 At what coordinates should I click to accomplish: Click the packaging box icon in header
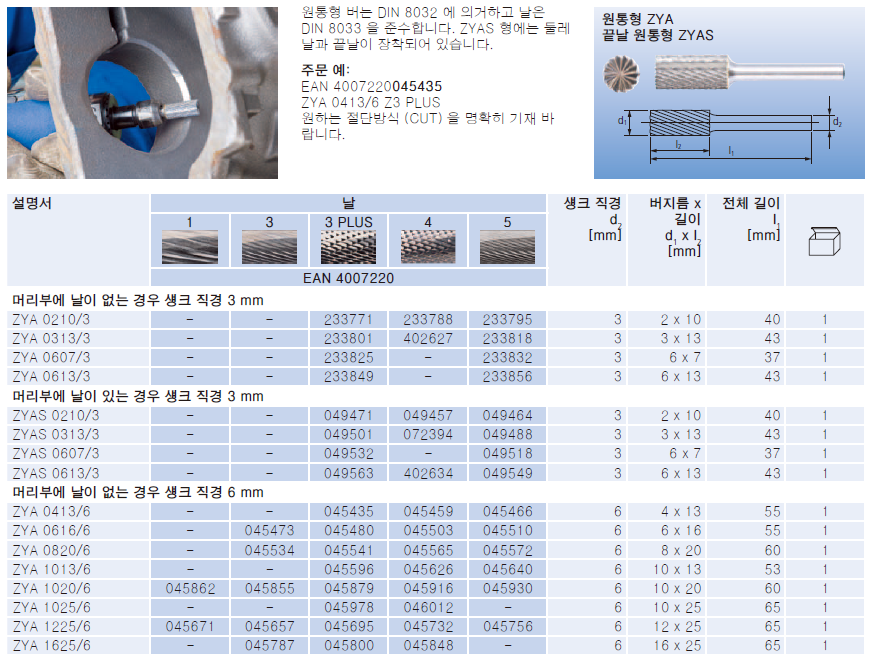pos(824,241)
